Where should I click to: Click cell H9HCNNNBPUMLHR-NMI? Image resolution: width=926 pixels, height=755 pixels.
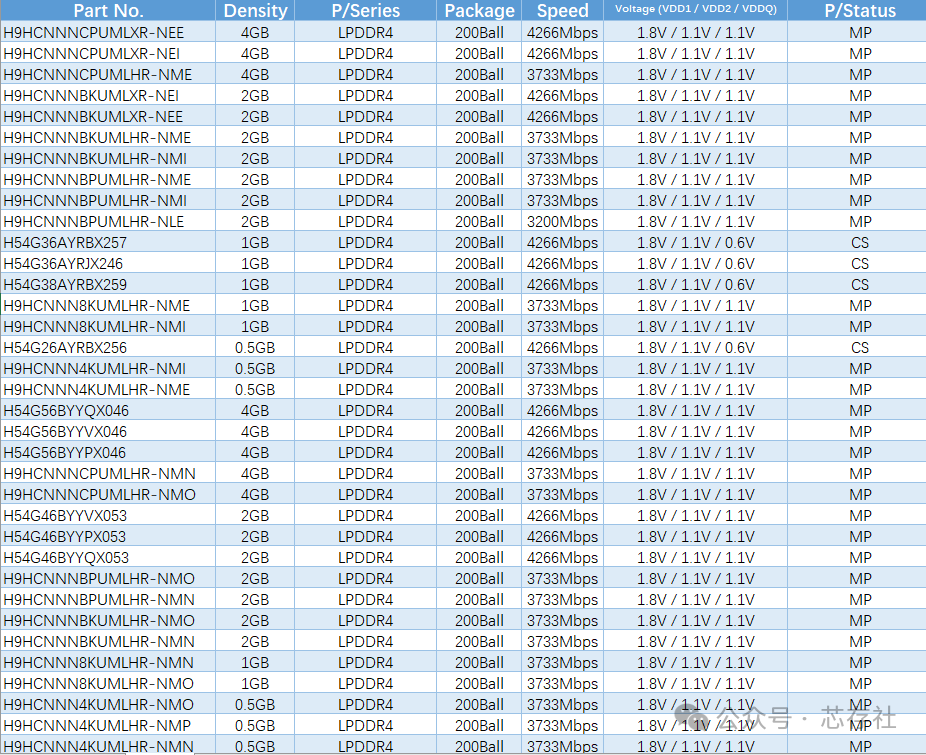pos(108,200)
